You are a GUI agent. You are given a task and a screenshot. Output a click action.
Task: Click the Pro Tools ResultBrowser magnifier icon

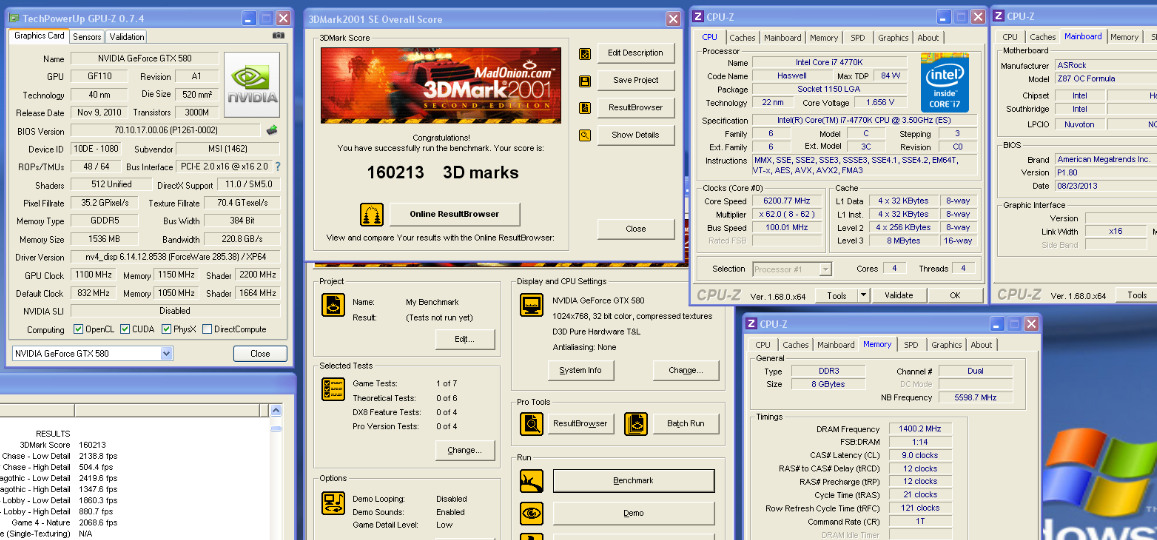[532, 423]
